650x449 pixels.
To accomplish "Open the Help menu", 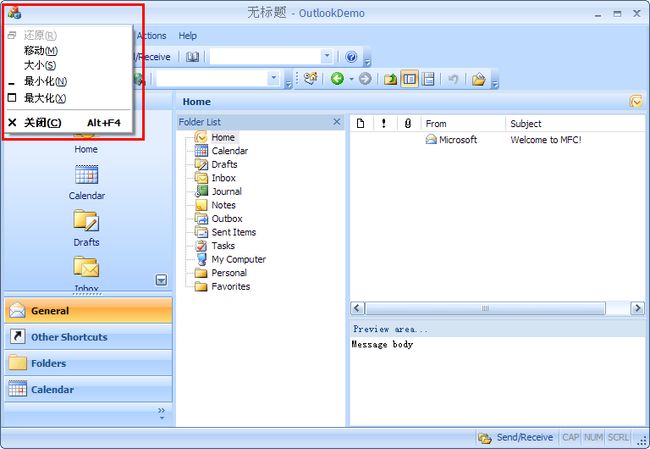I will (187, 36).
